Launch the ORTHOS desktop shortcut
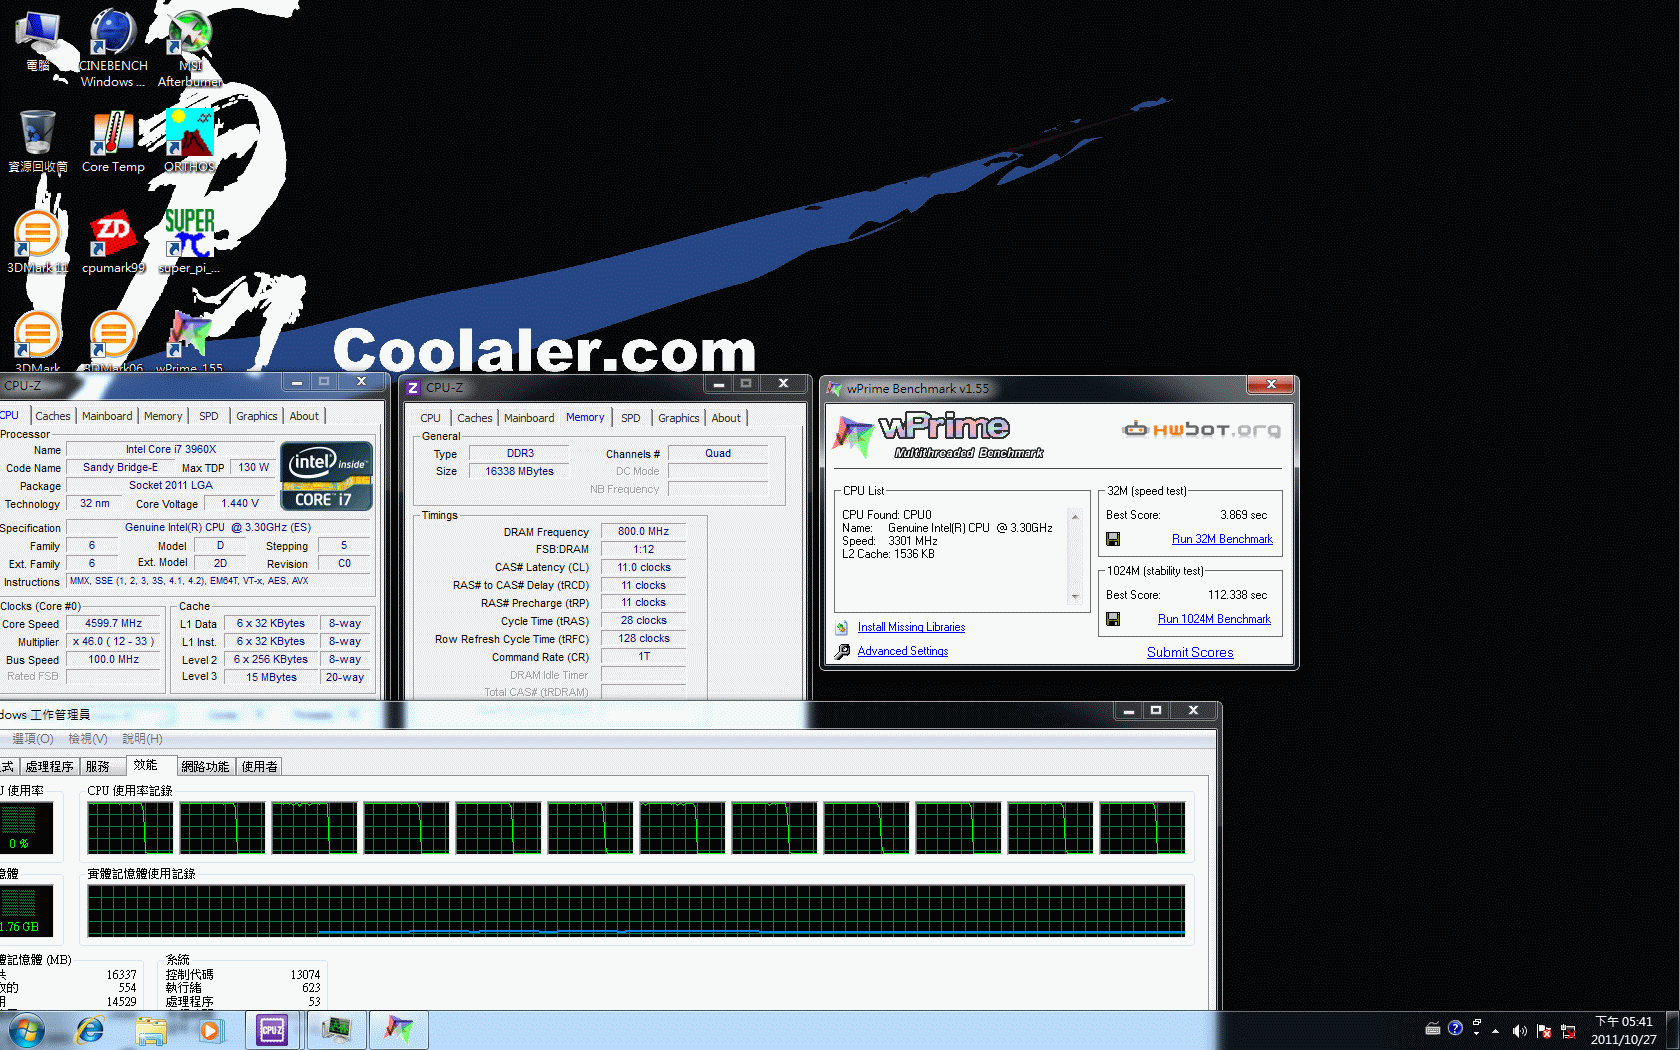The image size is (1680, 1050). coord(189,141)
